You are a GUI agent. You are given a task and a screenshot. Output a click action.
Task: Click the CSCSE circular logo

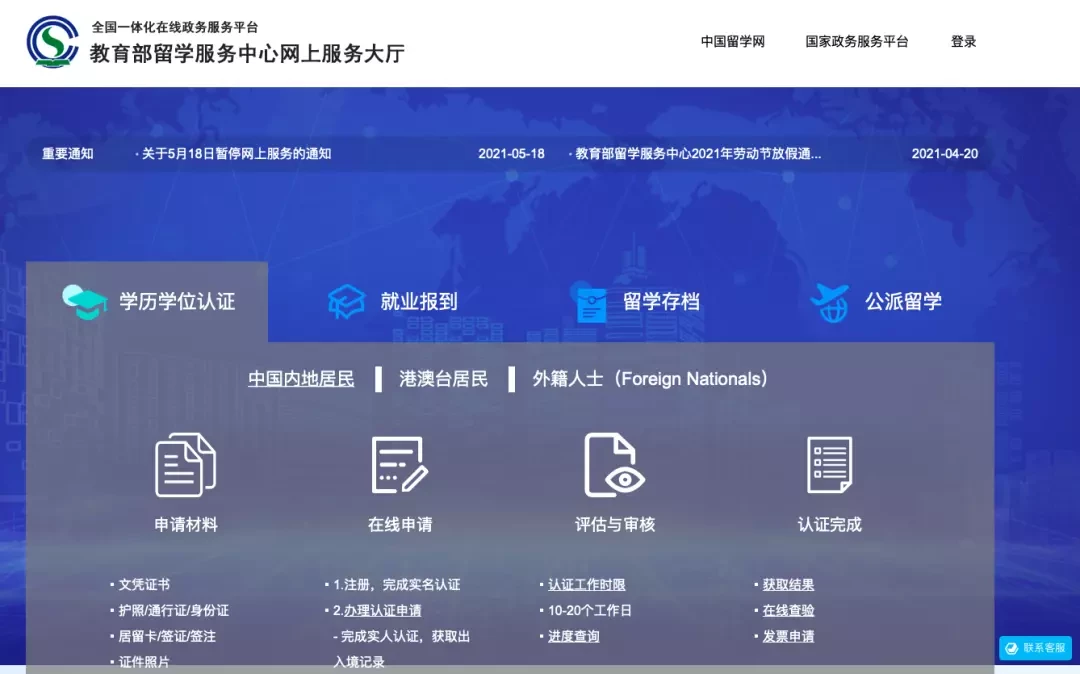click(52, 42)
